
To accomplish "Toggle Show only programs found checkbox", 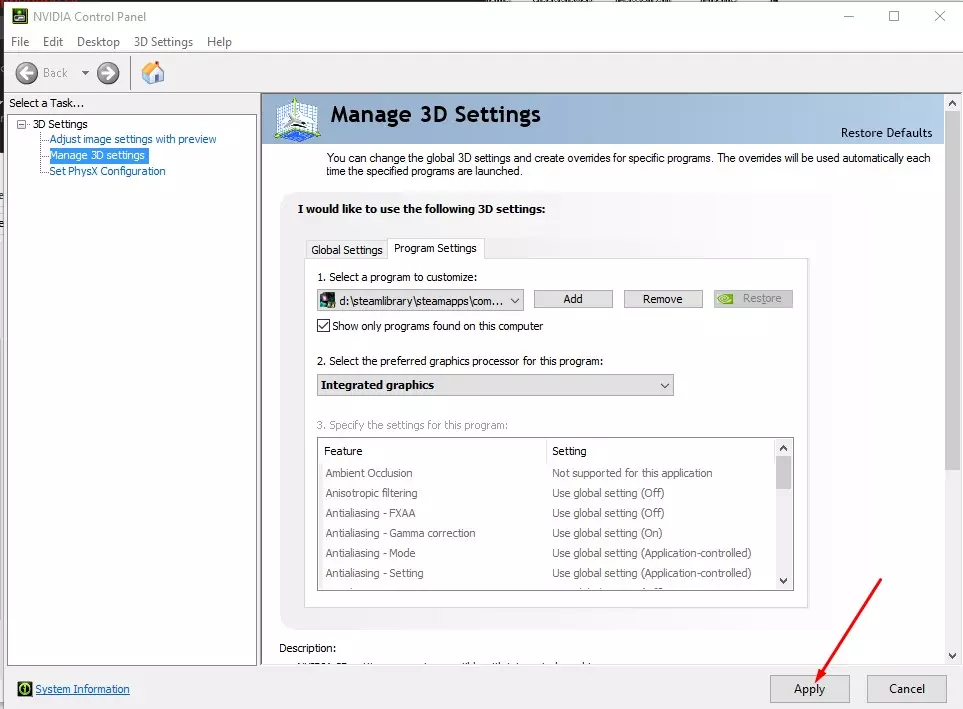I will coord(323,326).
